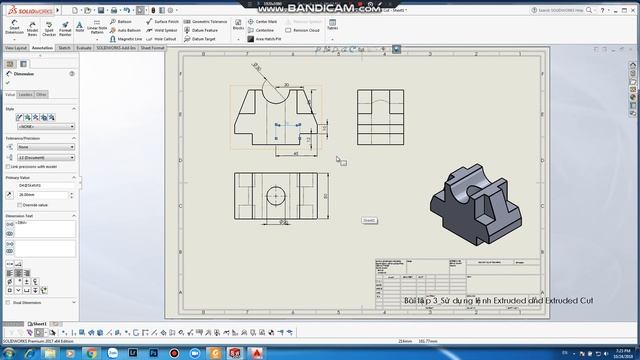Click the primary value 26.00mm field
This screenshot has width=640, height=360.
pos(42,195)
